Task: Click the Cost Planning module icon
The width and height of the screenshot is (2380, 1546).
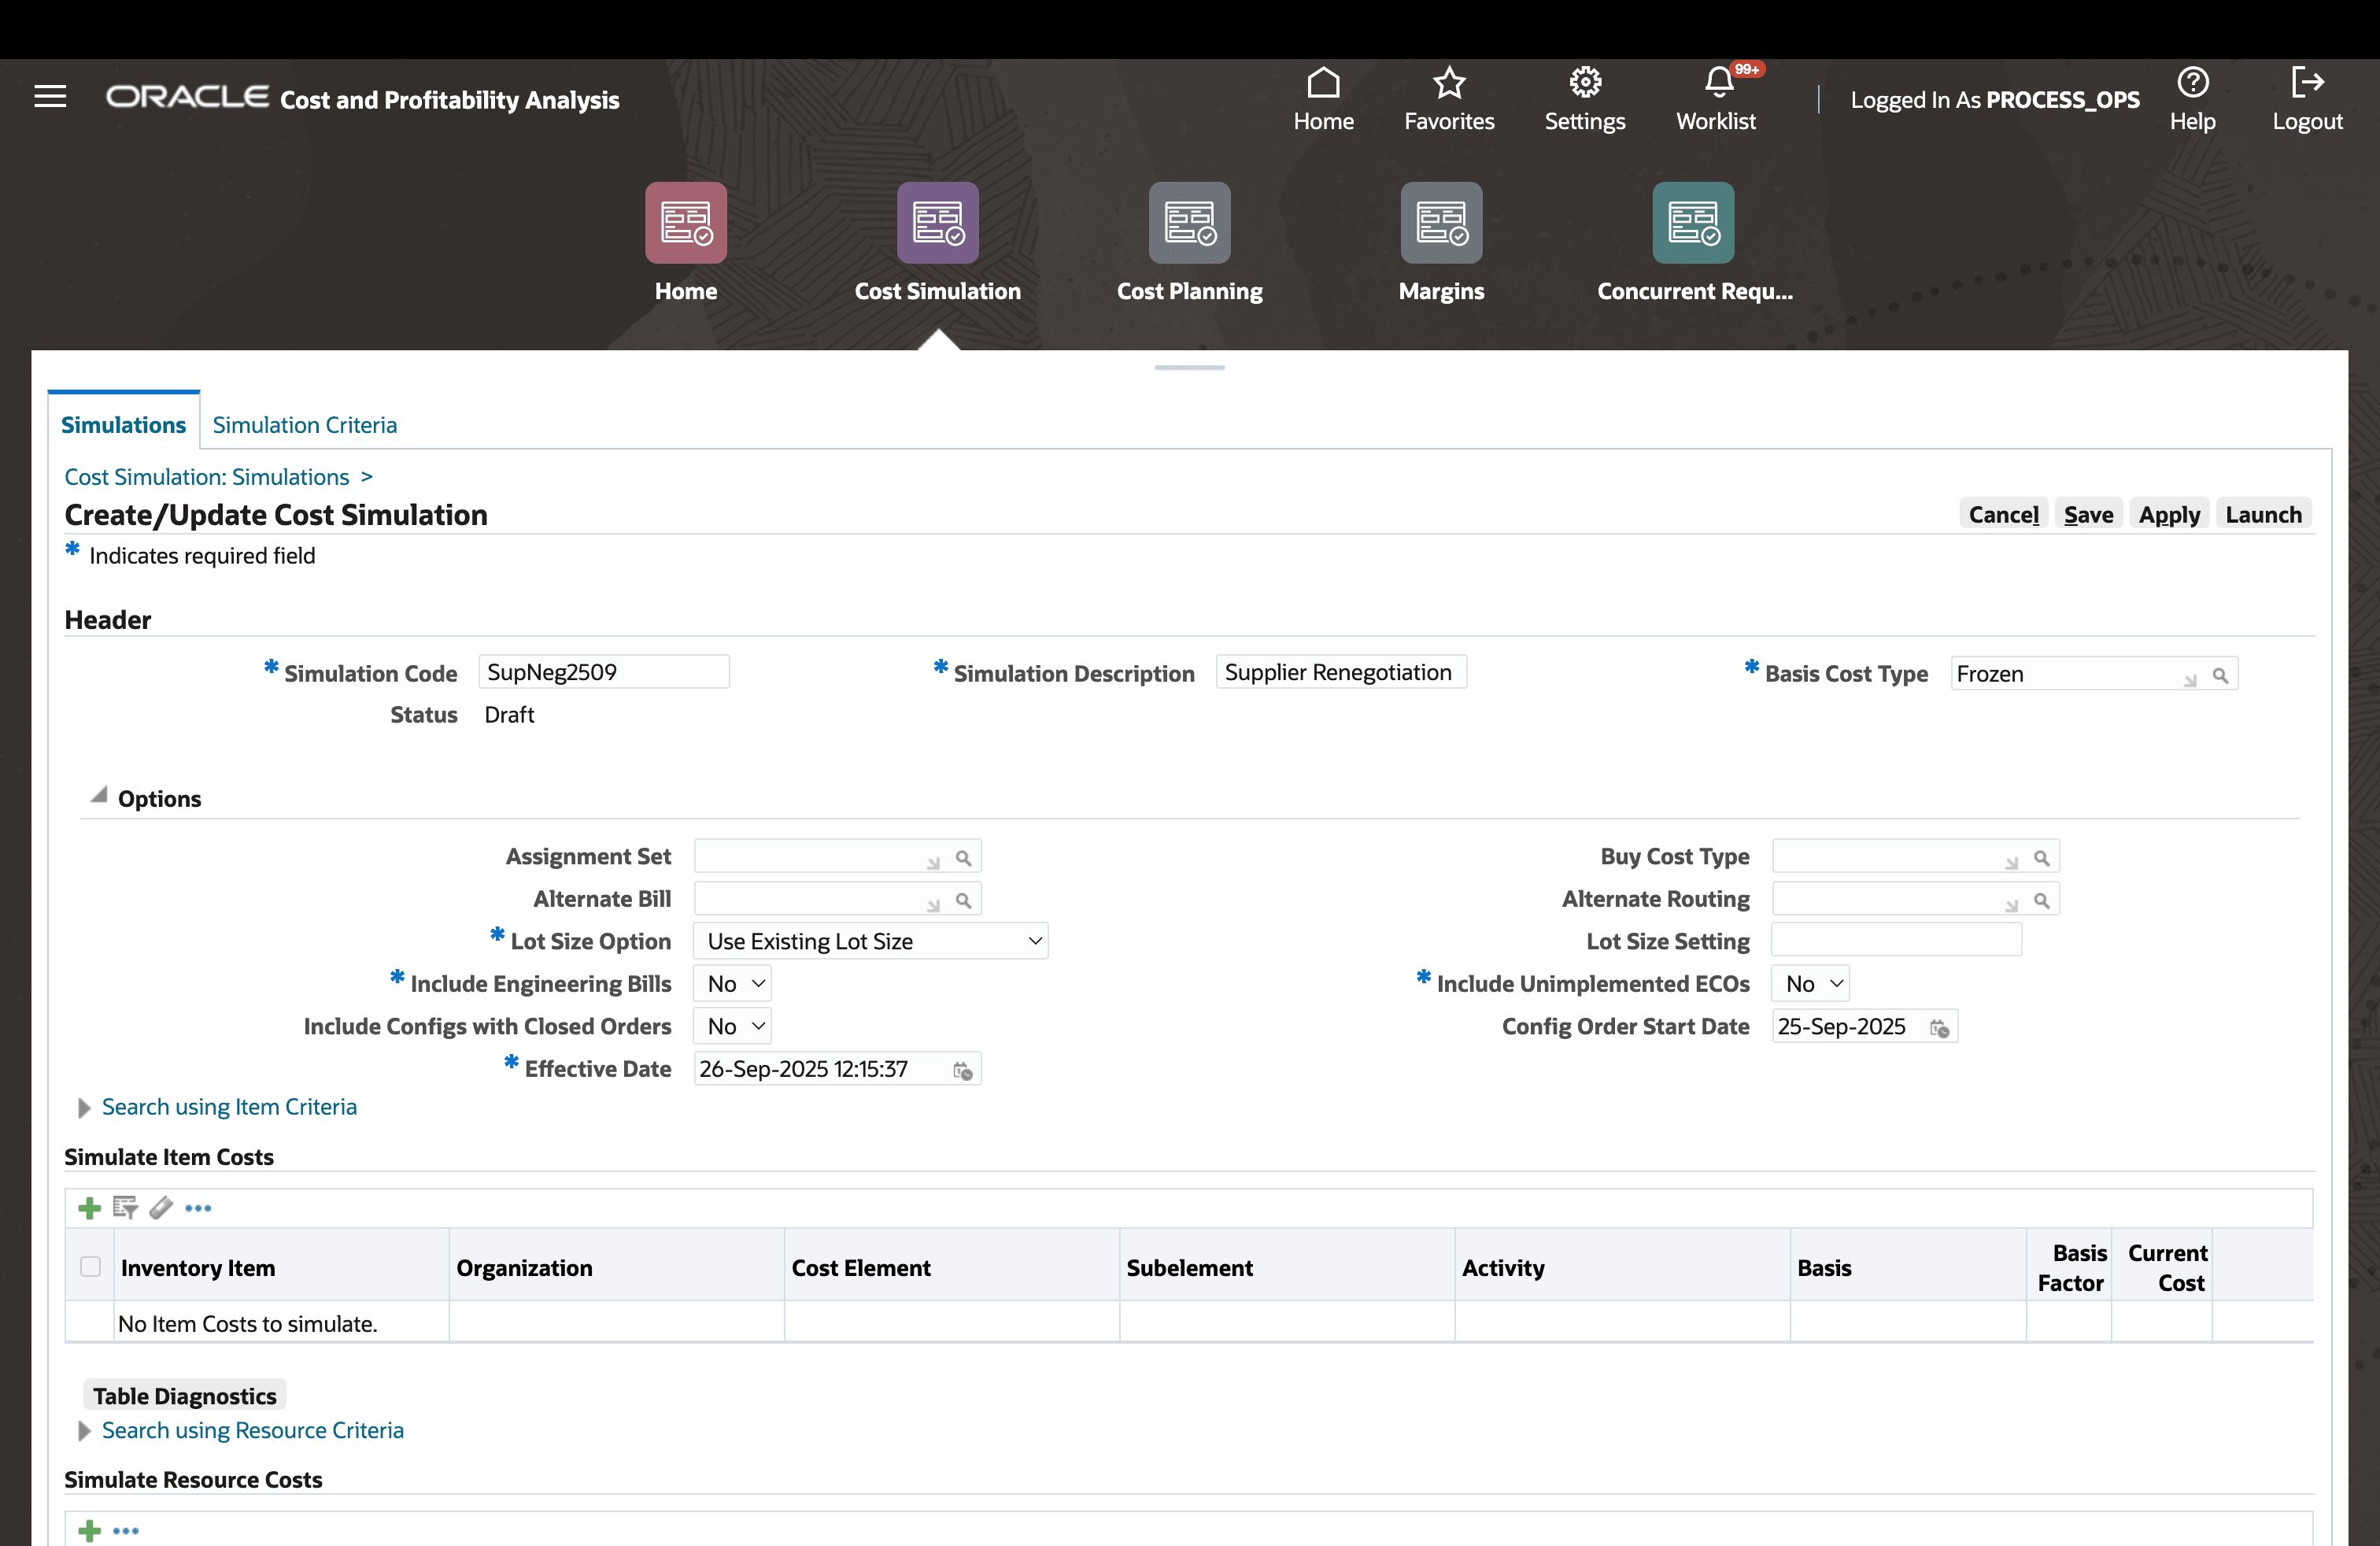Action: 1189,223
